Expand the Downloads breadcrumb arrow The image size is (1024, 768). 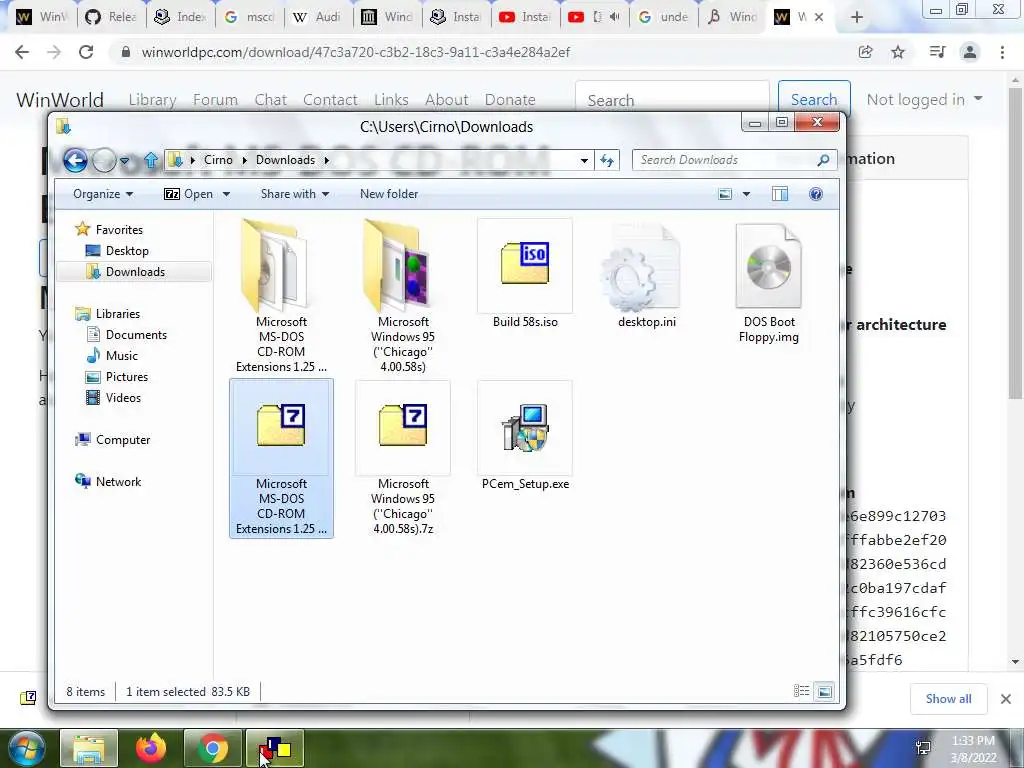327,160
